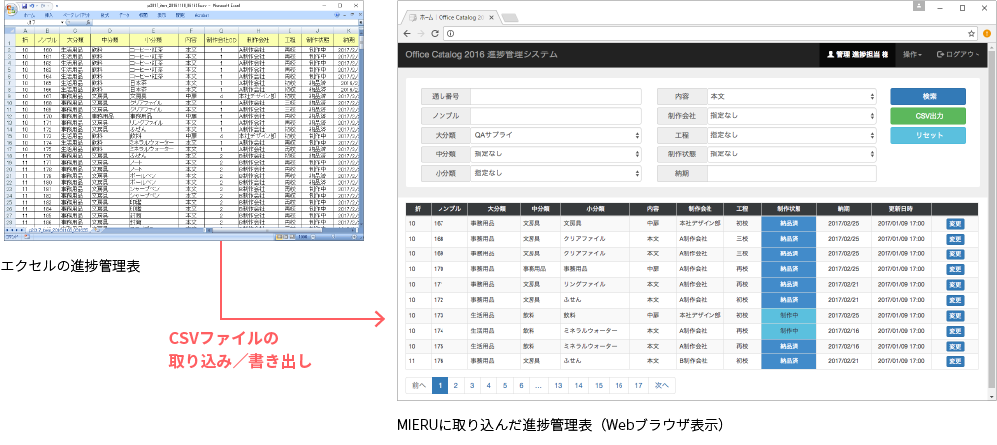Click the green CSV出力 button
This screenshot has height=445, width=997.
927,115
